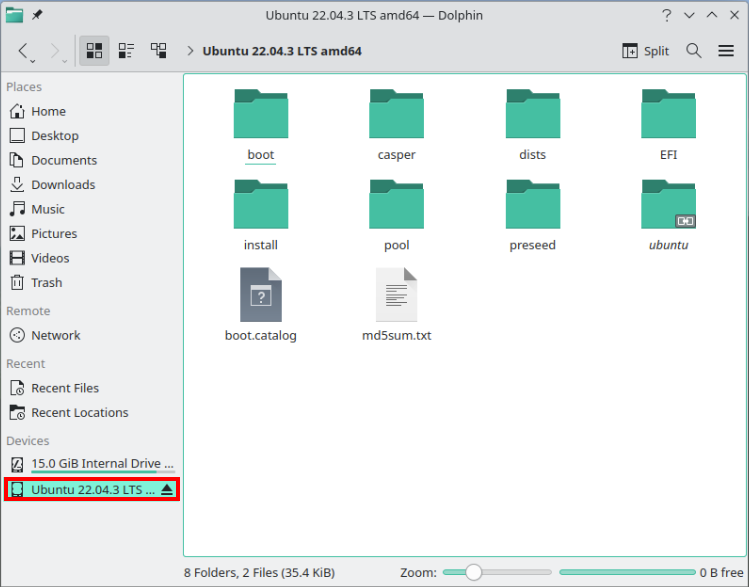The height and width of the screenshot is (587, 749).
Task: Select the install folder
Action: tap(261, 216)
